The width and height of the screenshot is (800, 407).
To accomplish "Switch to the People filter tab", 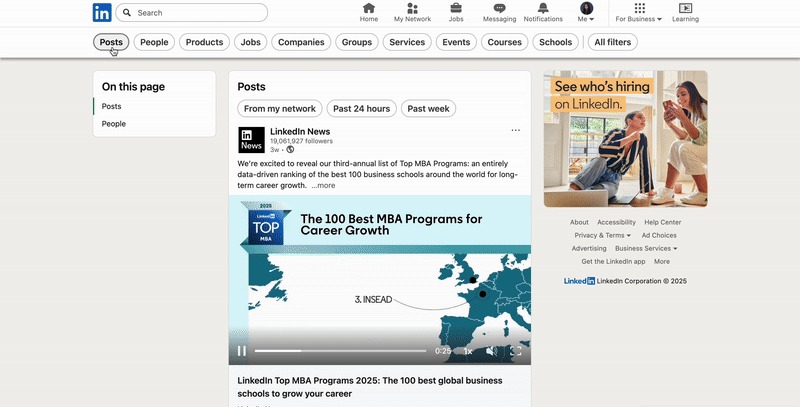I will pos(154,42).
